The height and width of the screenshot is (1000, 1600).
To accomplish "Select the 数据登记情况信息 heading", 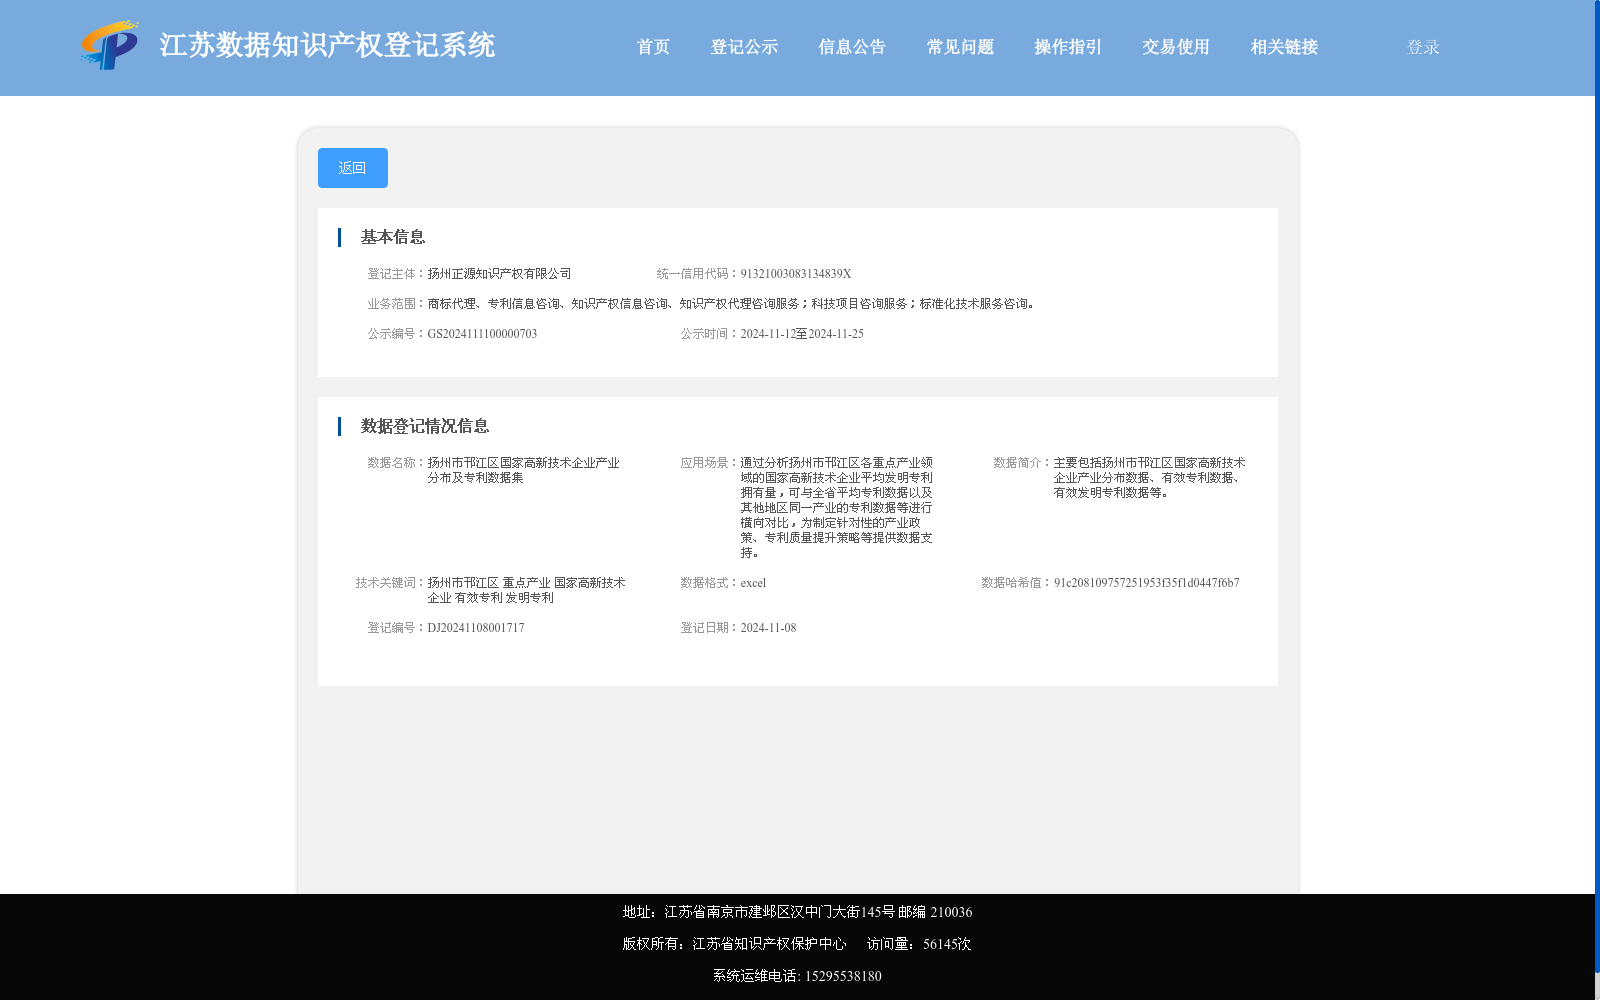I will (x=425, y=426).
